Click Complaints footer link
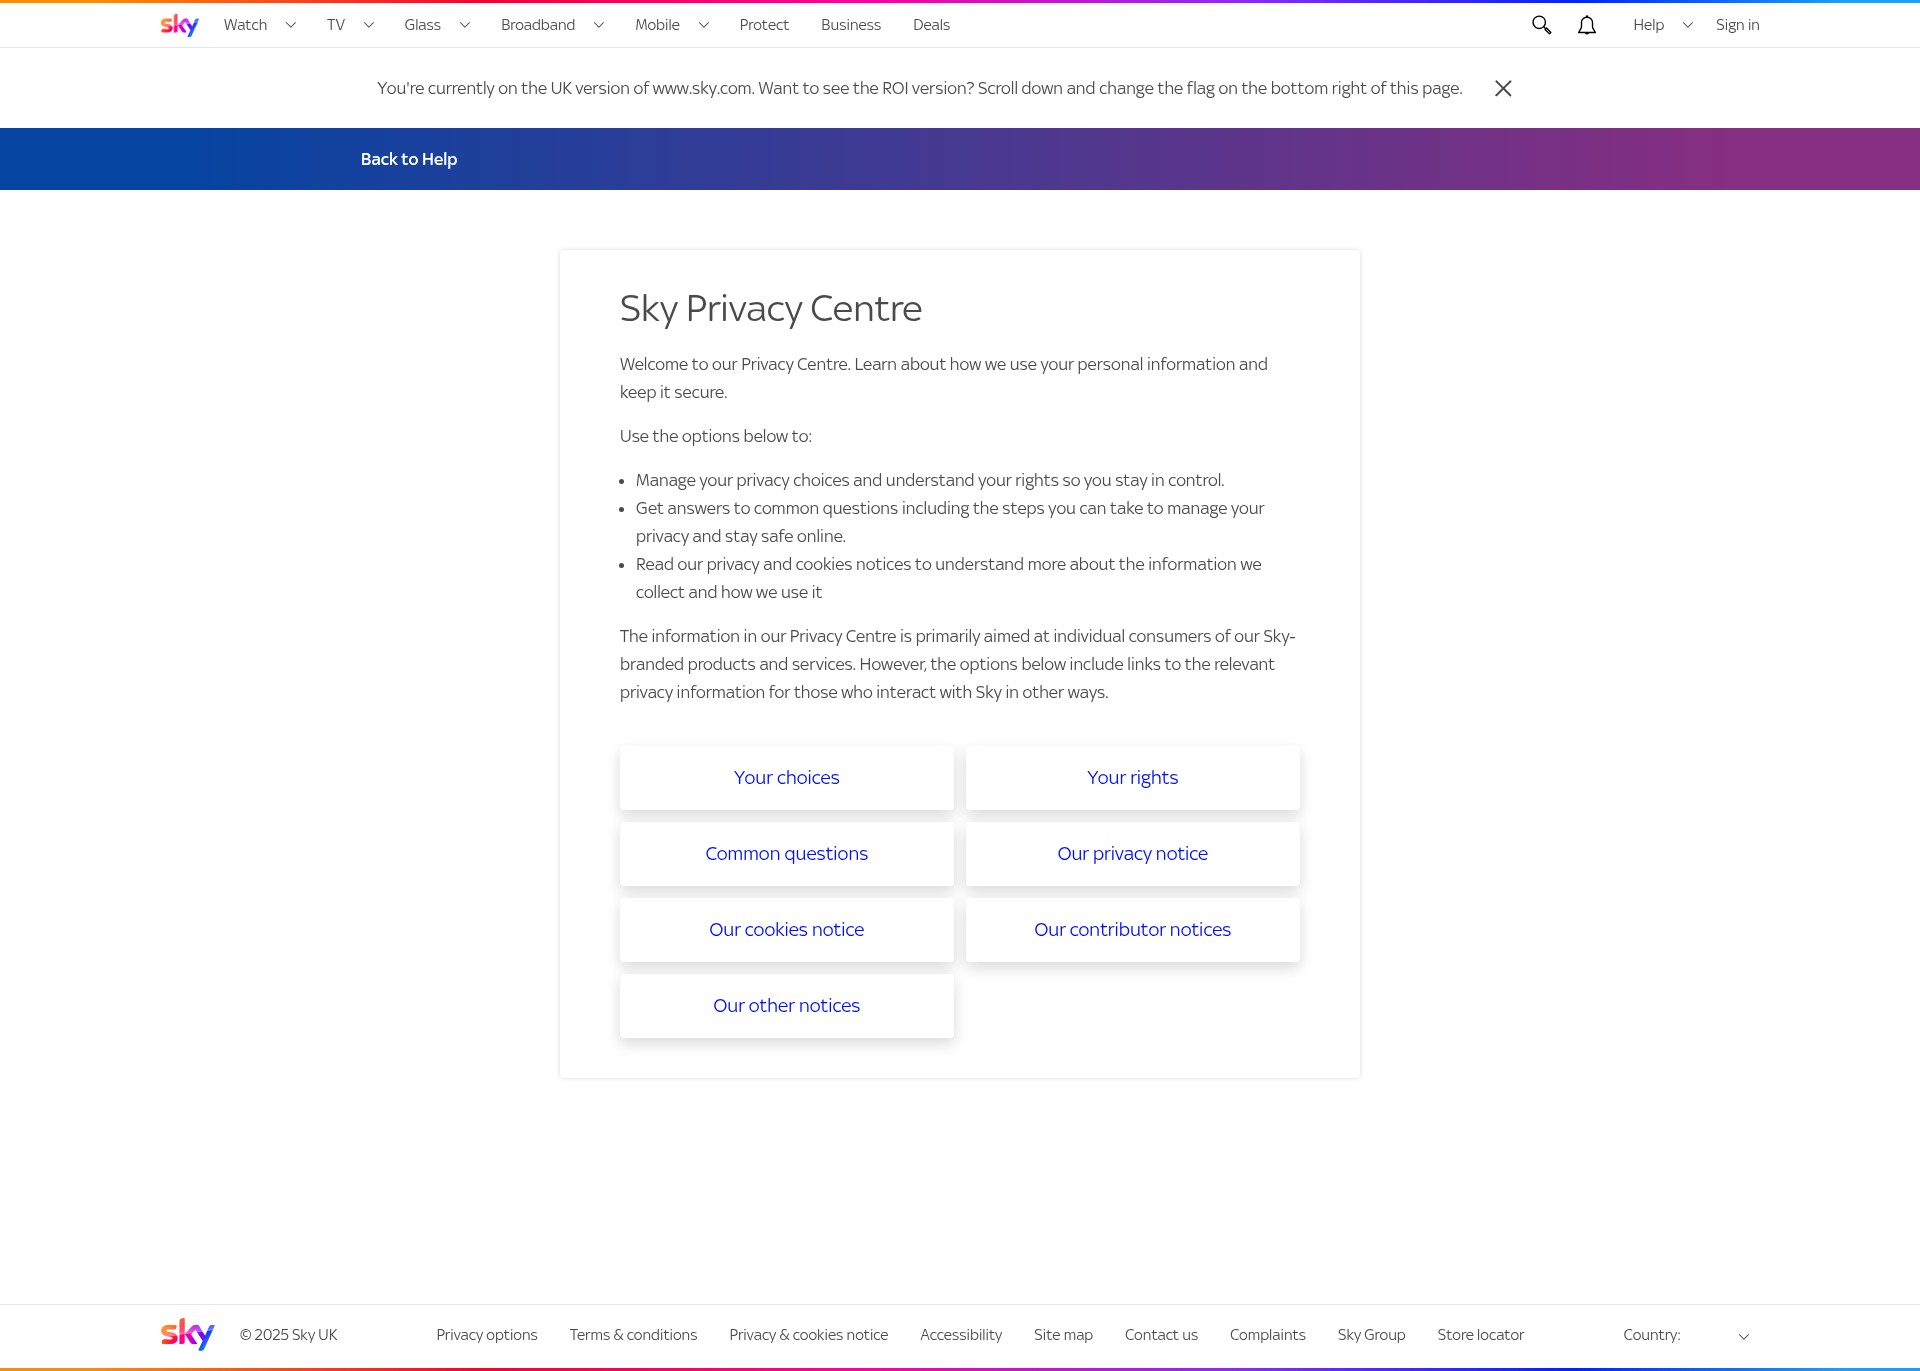1920x1371 pixels. pos(1267,1335)
